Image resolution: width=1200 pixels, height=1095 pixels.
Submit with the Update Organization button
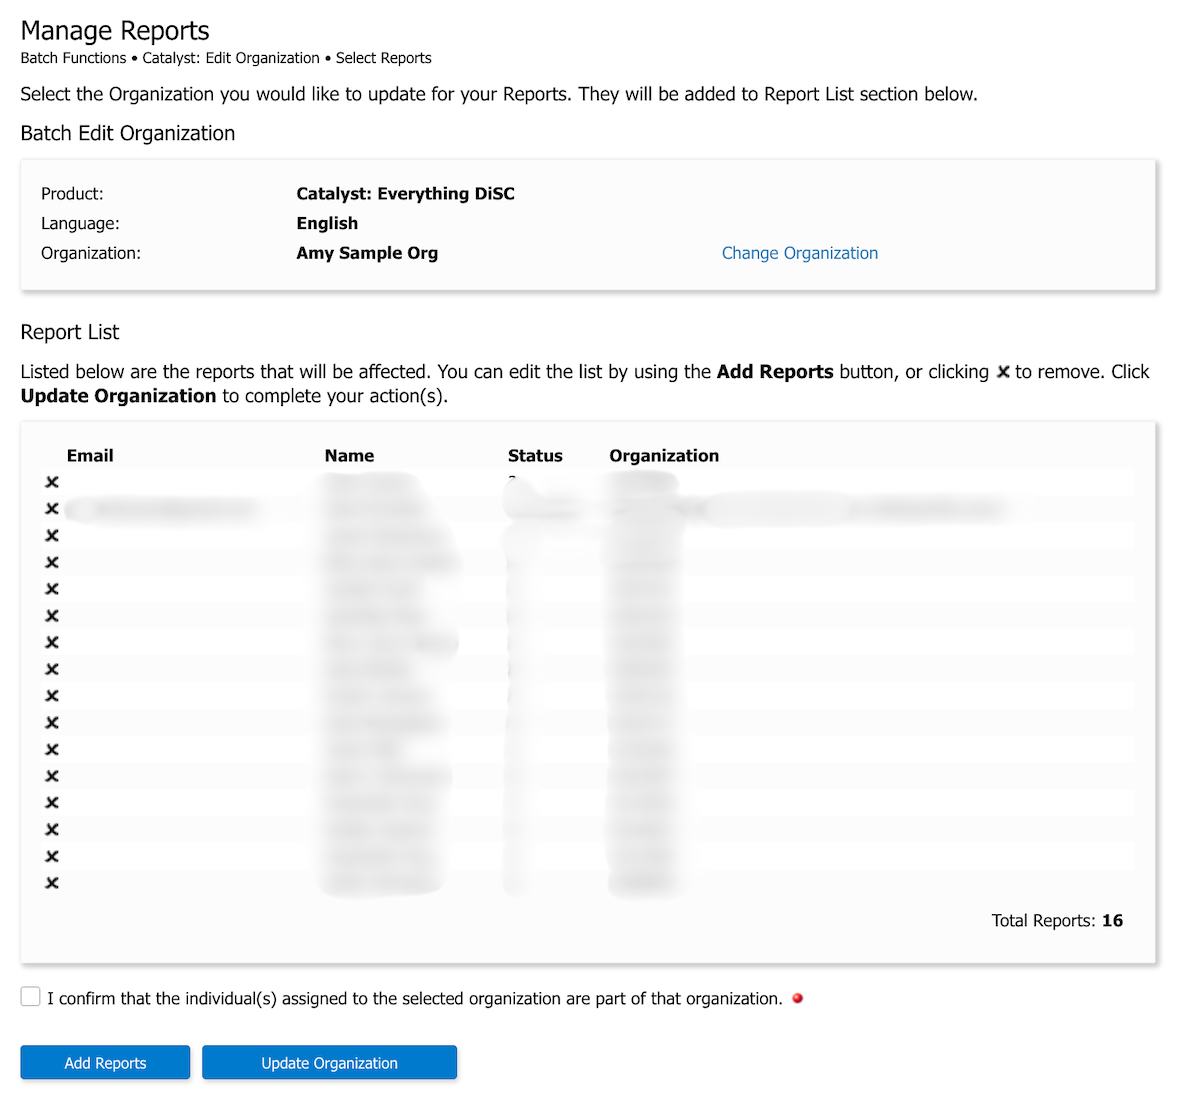tap(329, 1063)
